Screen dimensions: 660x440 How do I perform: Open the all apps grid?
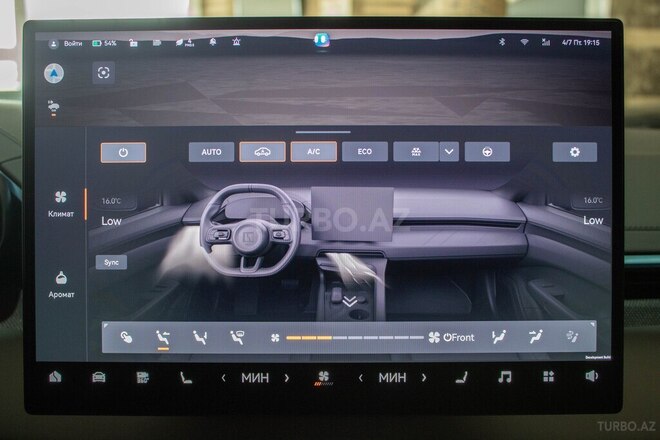(x=548, y=376)
